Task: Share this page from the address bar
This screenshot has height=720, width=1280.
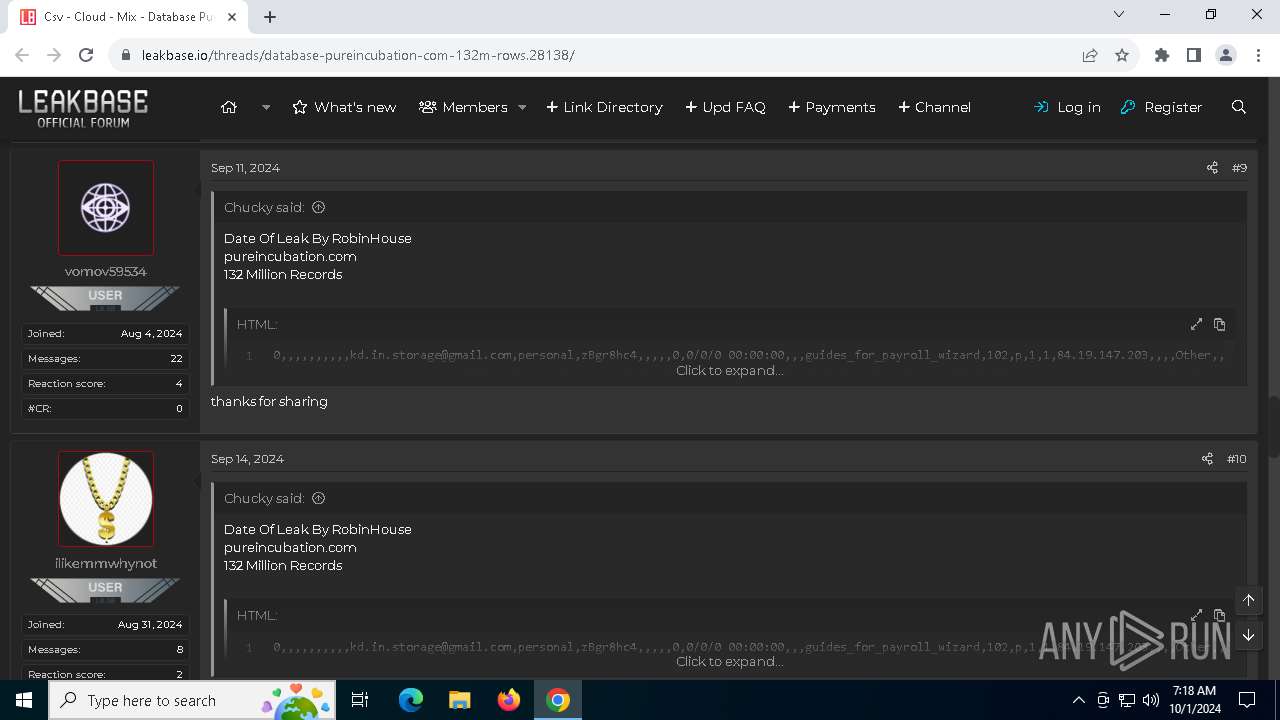Action: point(1090,55)
